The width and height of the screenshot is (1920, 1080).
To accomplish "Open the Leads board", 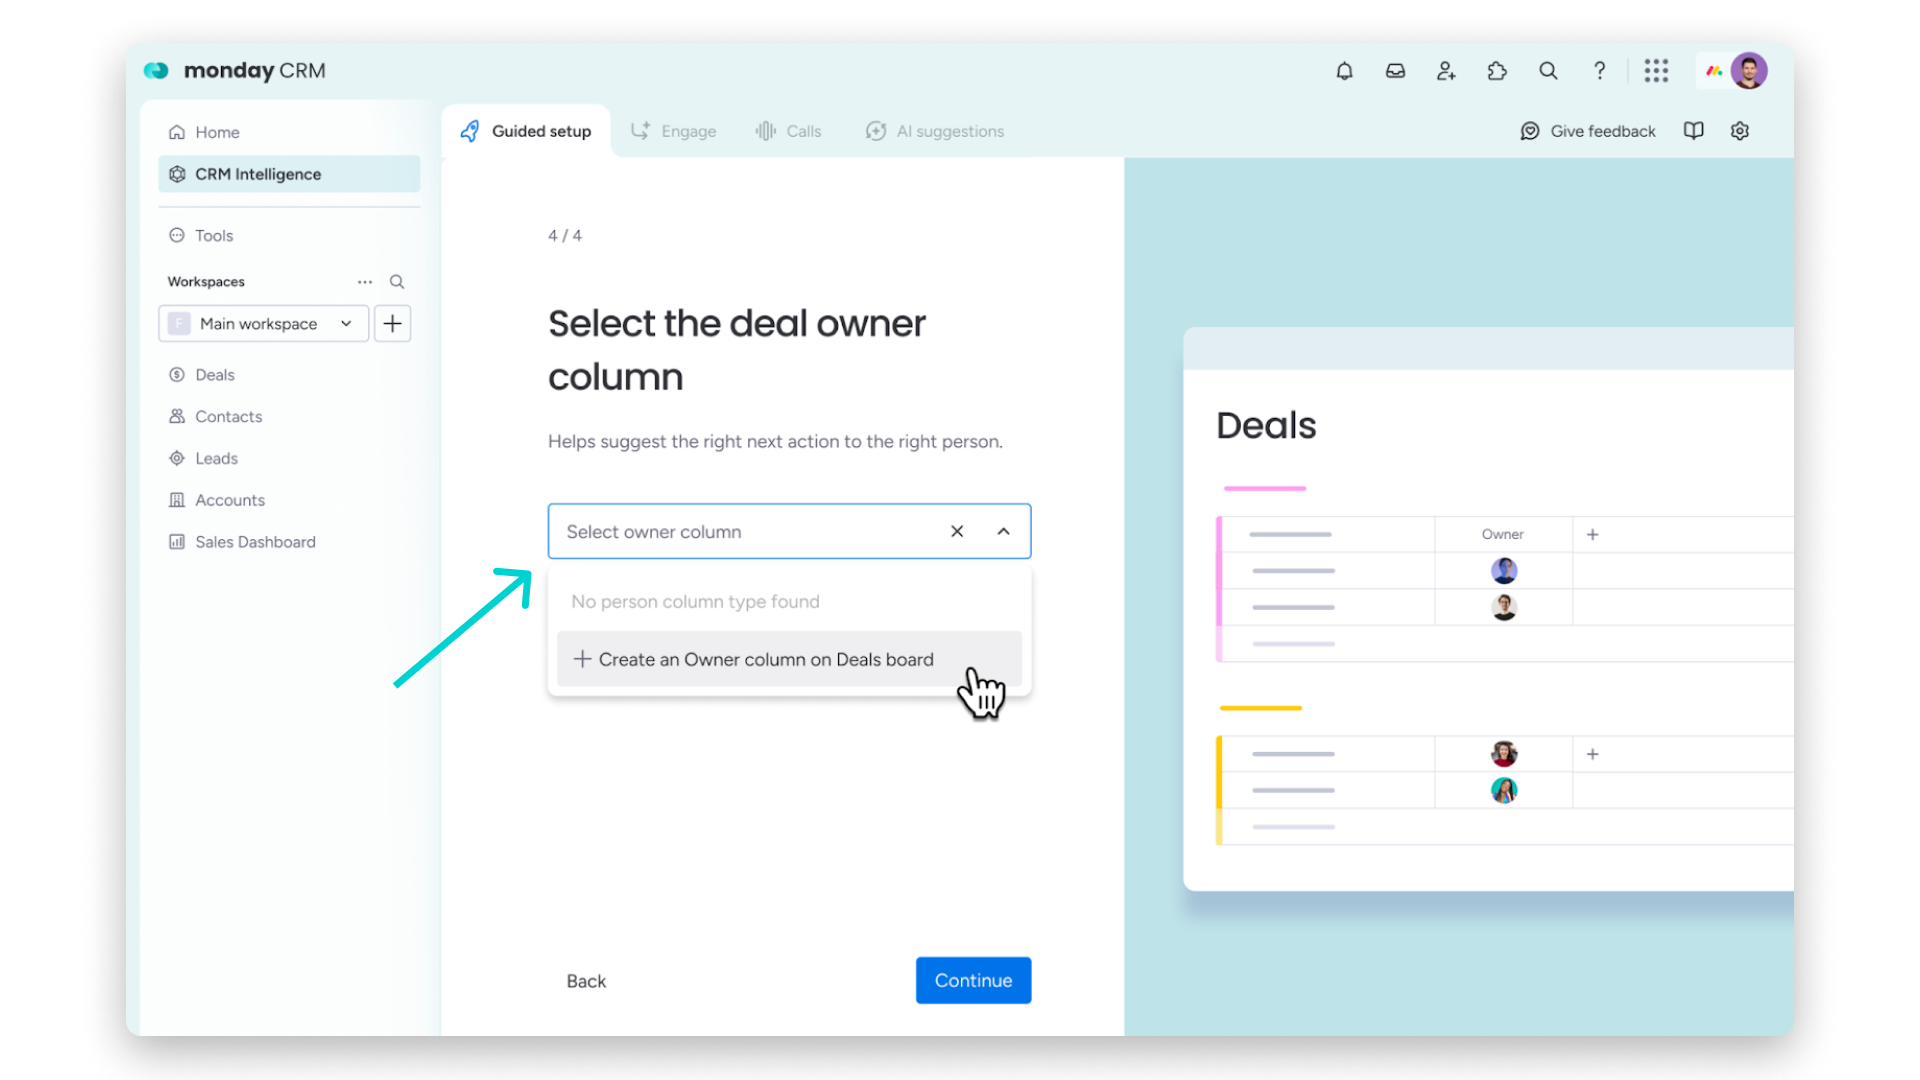I will (x=289, y=459).
